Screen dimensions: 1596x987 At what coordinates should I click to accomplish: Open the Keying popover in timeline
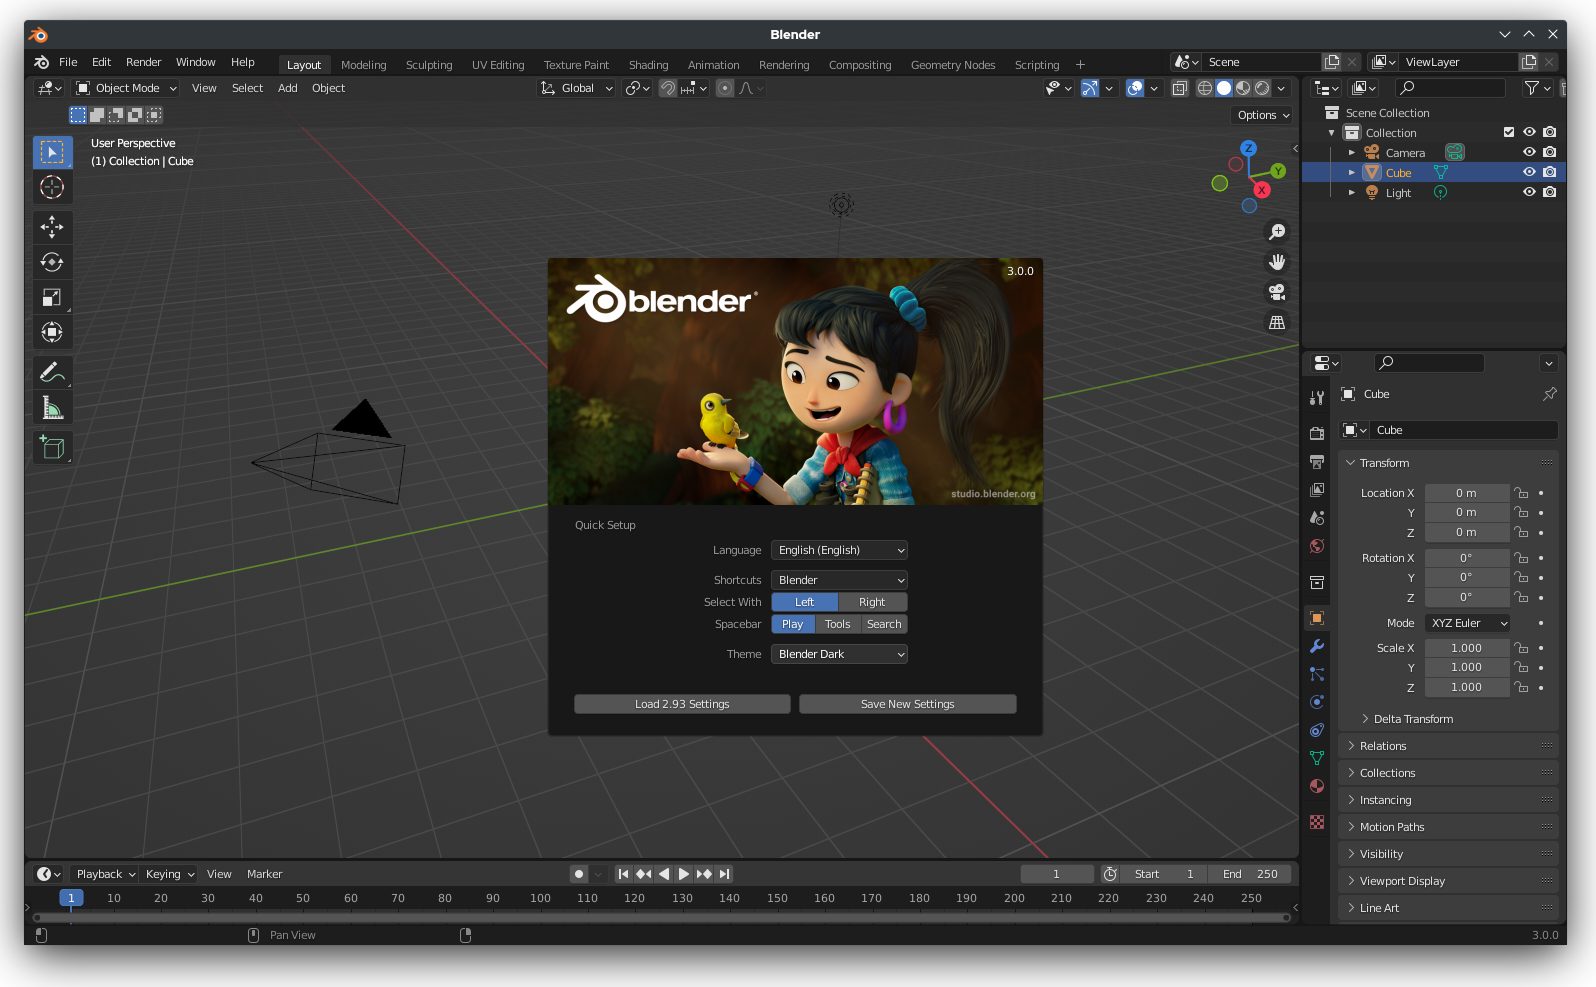coord(169,874)
